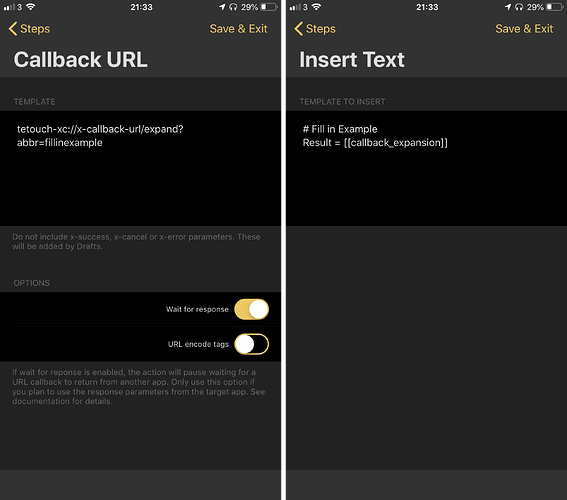This screenshot has width=567, height=500.
Task: Tap the 'Wait for response' label
Action: [197, 309]
